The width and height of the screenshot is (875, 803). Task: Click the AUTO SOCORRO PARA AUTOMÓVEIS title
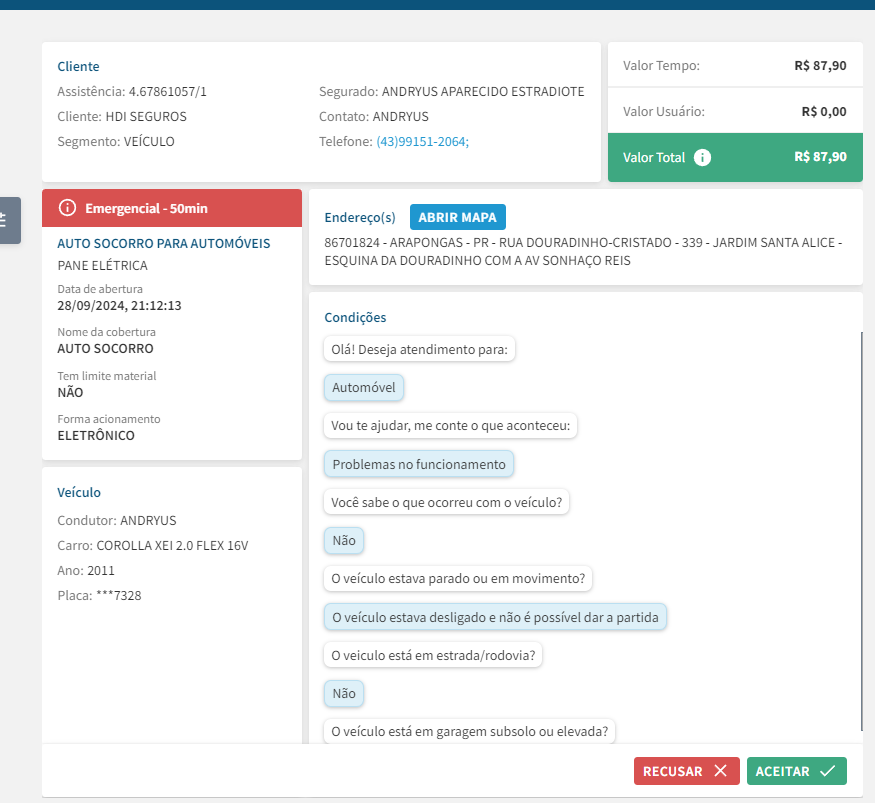164,243
